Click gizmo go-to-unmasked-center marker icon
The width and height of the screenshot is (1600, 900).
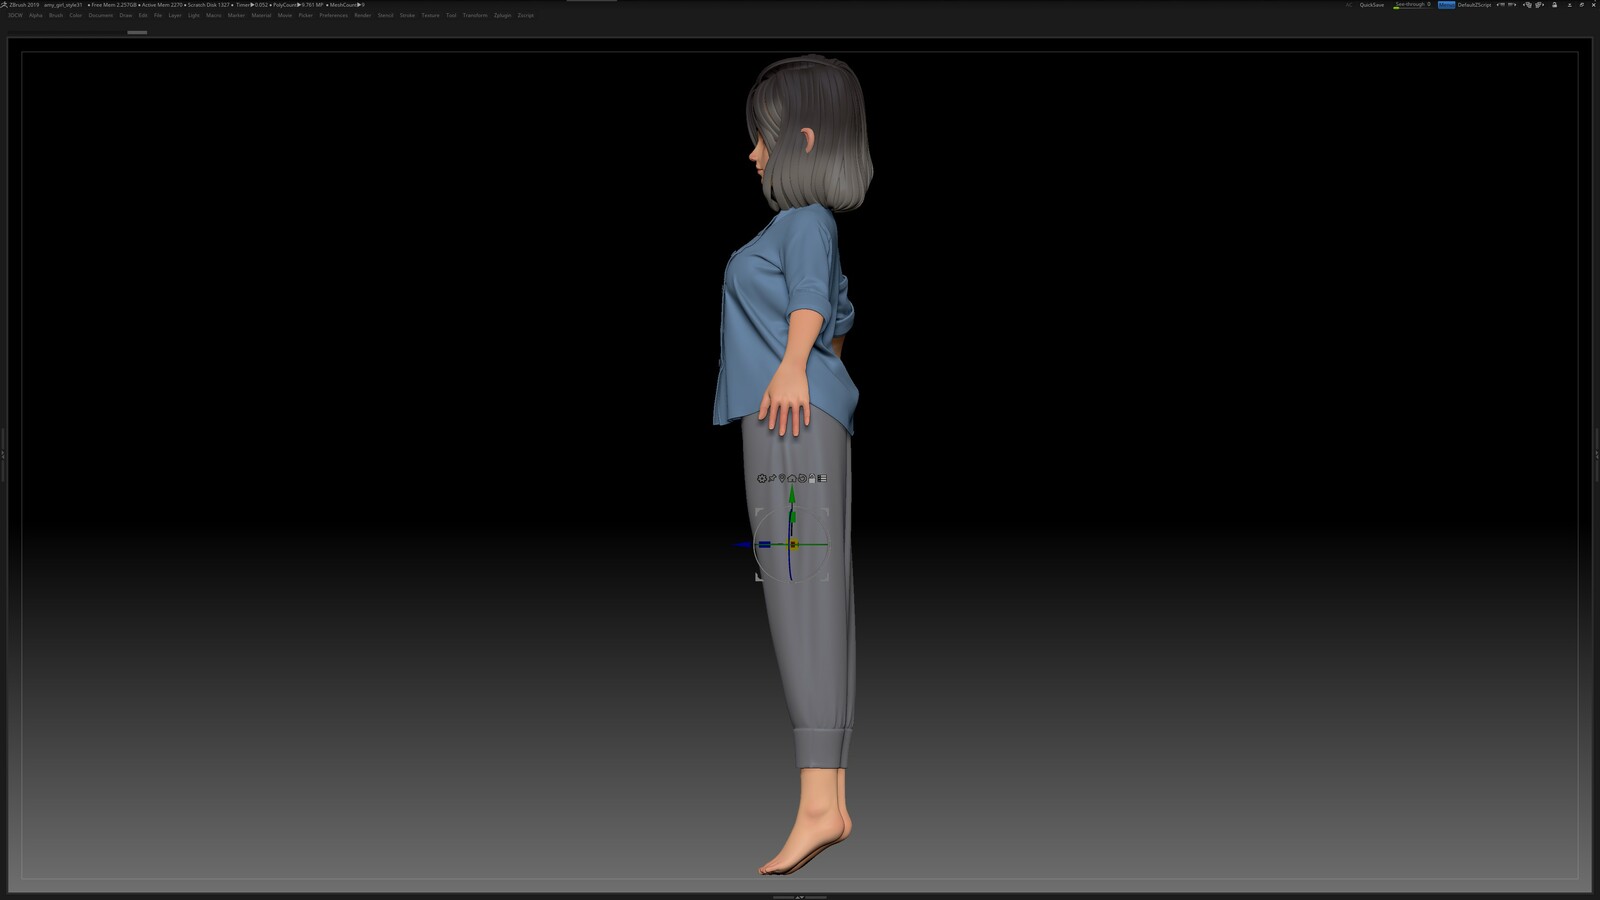(x=782, y=478)
